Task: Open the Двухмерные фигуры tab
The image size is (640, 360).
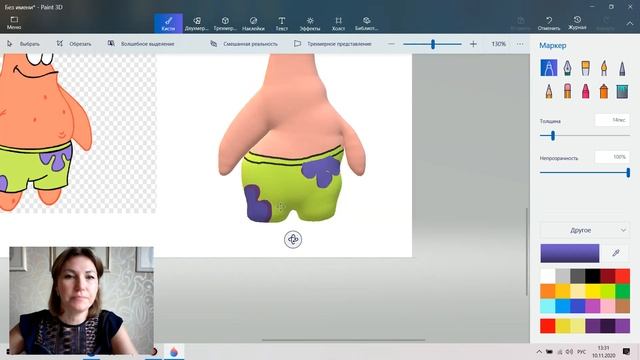Action: tap(197, 23)
